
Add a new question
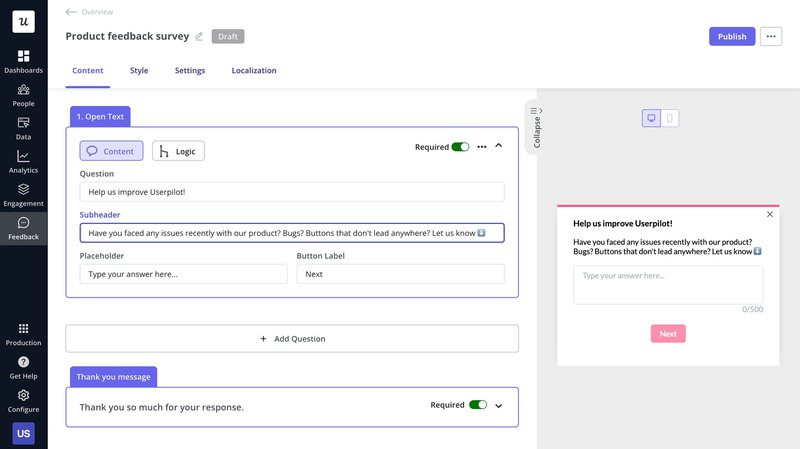click(x=292, y=338)
